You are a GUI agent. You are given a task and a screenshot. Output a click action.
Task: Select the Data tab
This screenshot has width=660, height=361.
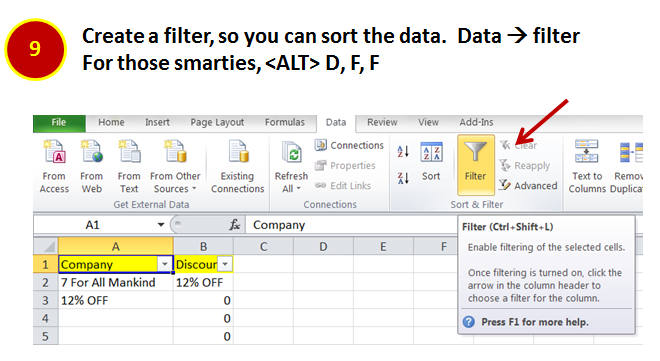[336, 122]
